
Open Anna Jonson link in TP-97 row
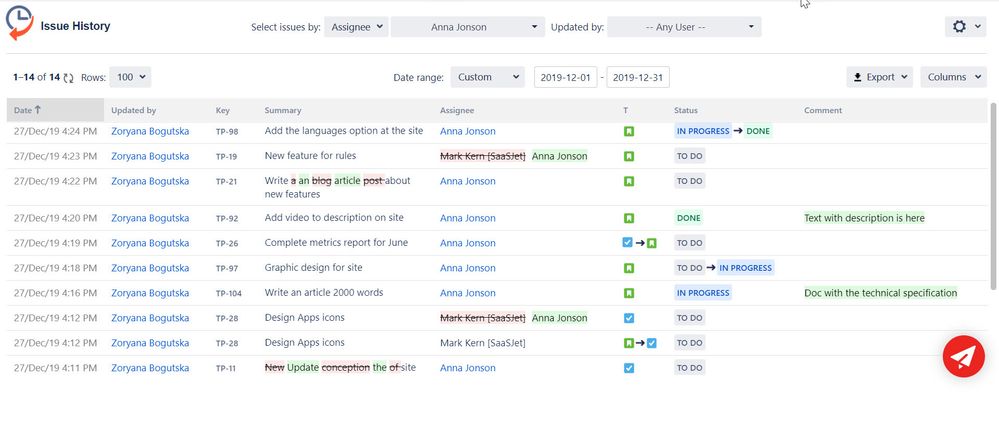click(468, 268)
